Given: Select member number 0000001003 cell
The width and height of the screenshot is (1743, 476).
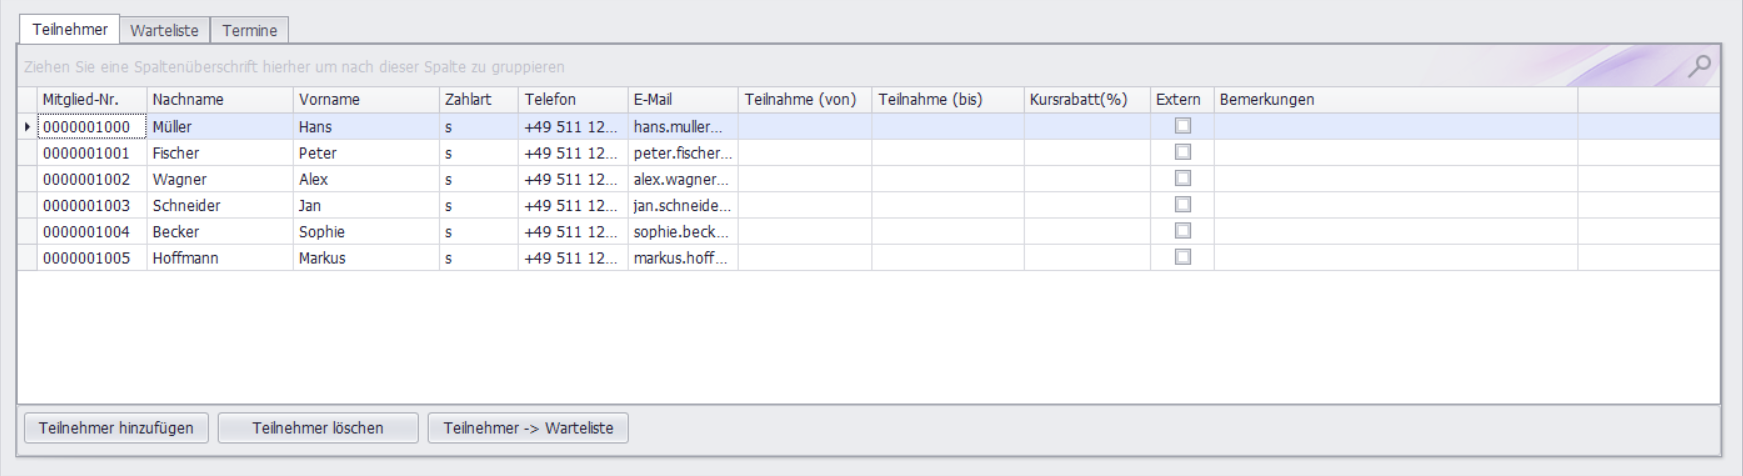Looking at the screenshot, I should click(91, 205).
